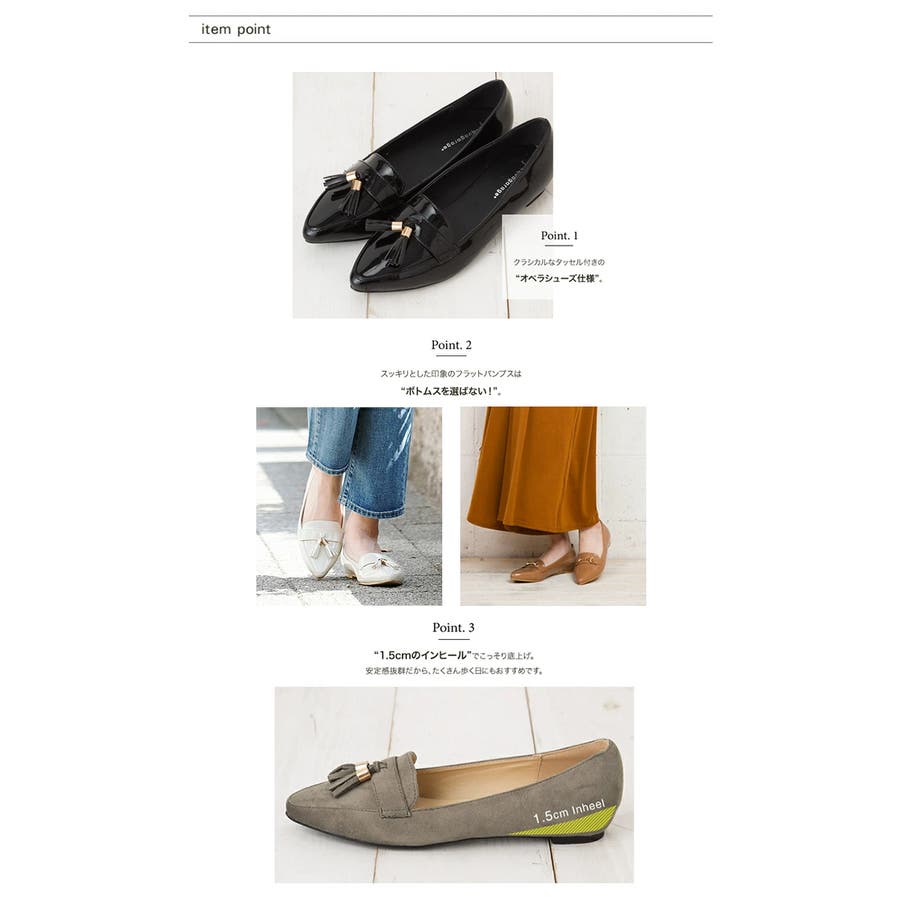Click the black patent tassel loafers photo

point(422,195)
